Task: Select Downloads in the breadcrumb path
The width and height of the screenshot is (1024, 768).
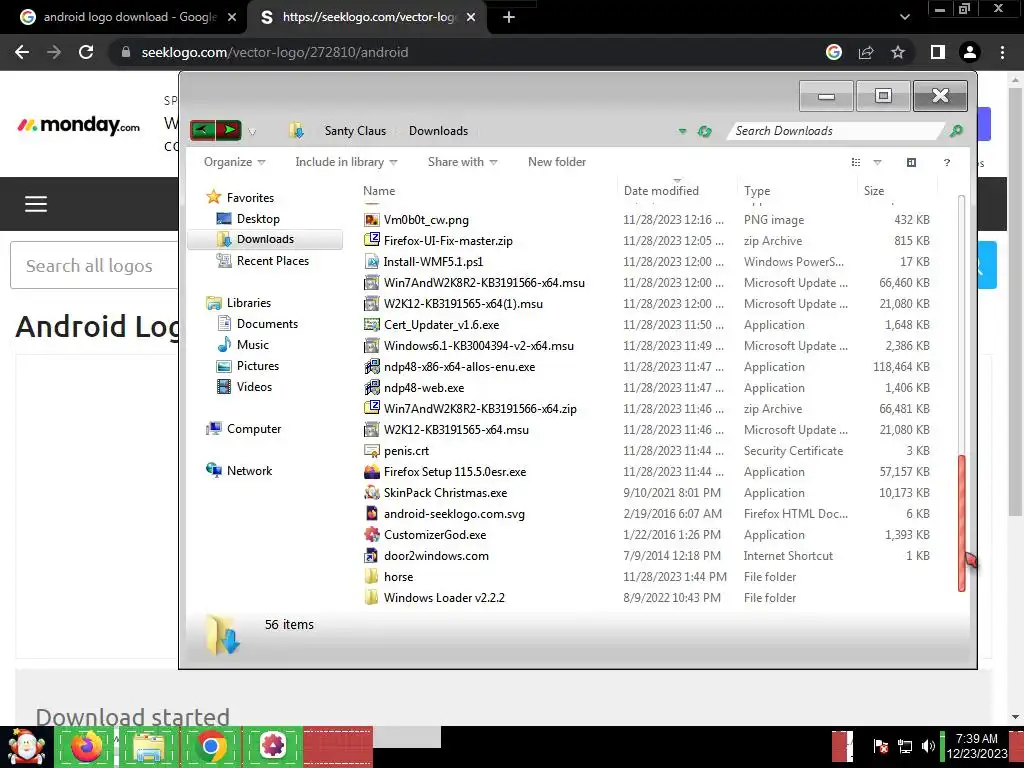Action: click(438, 131)
